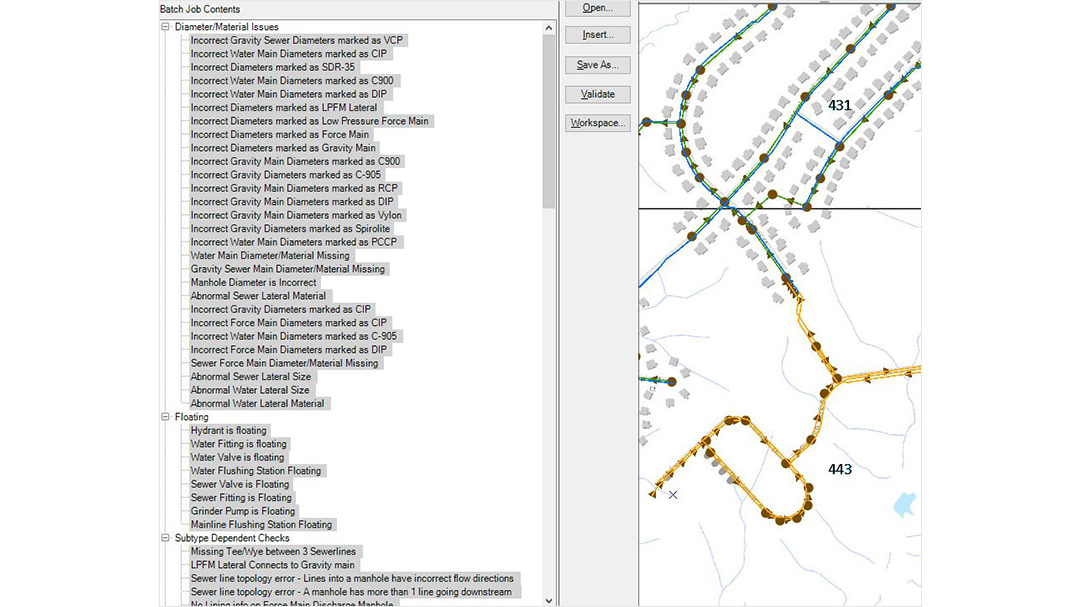Select Abnormal Water Lateral Size
1080x607 pixels.
[x=250, y=390]
